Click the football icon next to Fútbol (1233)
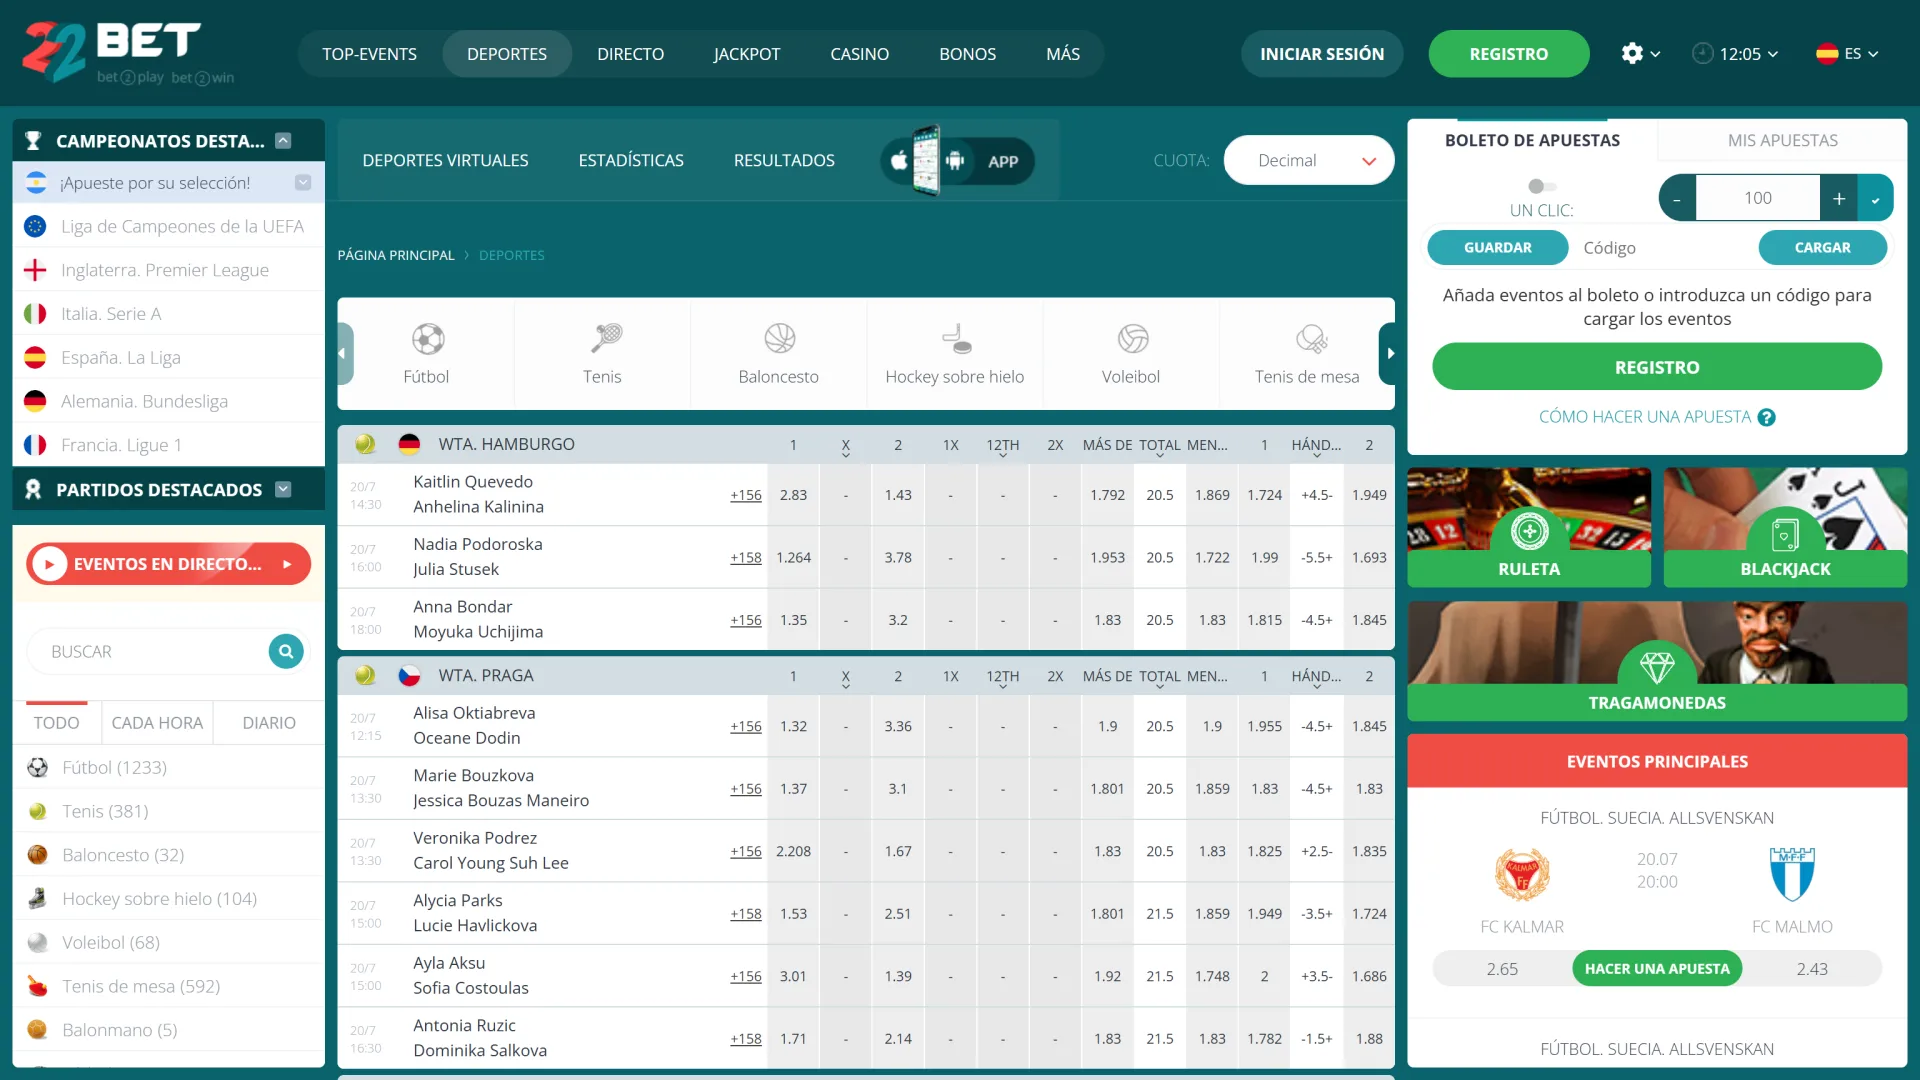 pyautogui.click(x=38, y=768)
